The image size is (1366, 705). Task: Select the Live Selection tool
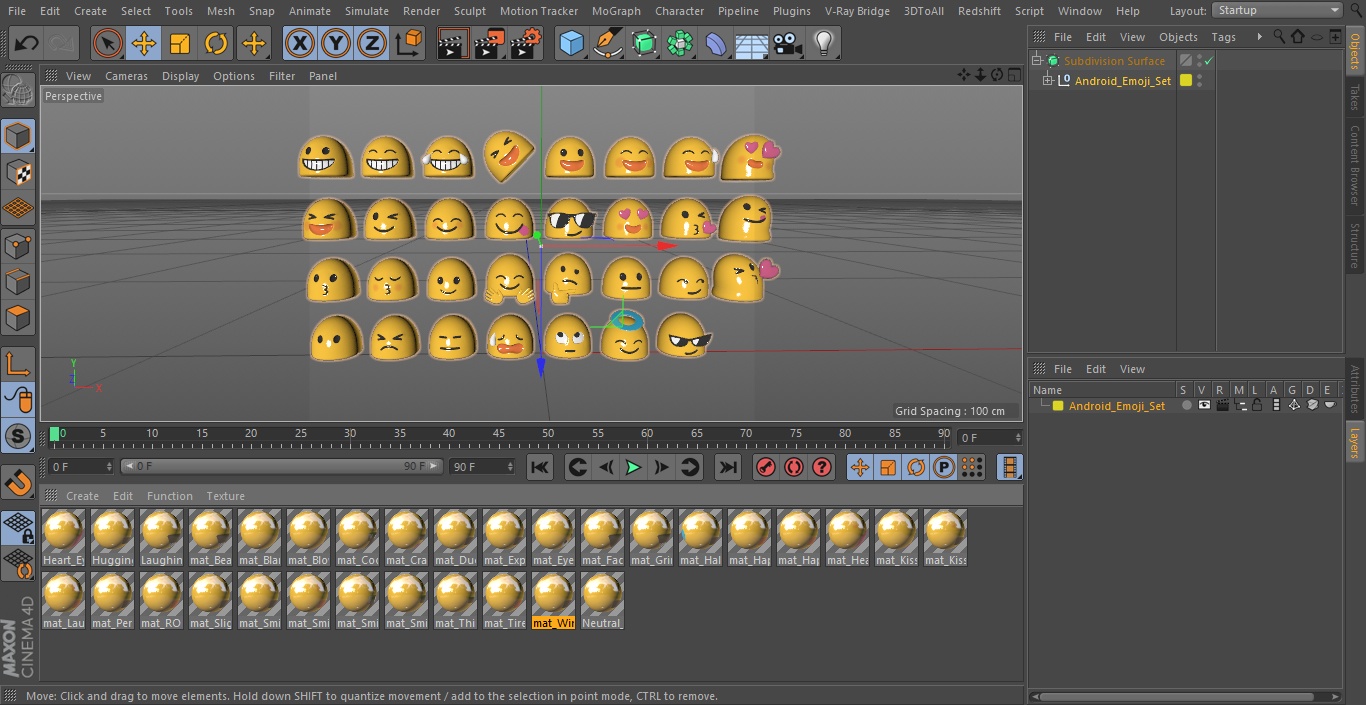[x=108, y=44]
